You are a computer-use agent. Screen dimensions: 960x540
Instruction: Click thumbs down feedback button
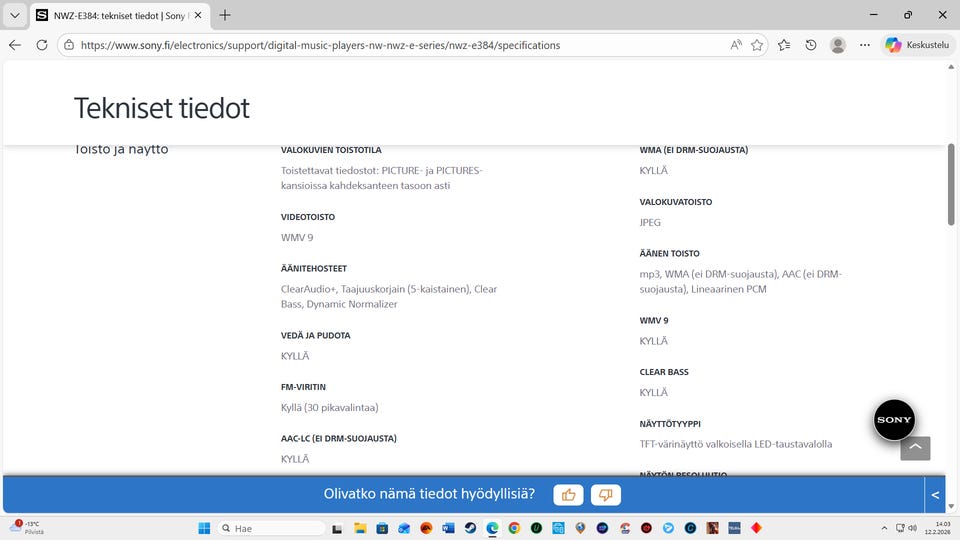point(606,495)
